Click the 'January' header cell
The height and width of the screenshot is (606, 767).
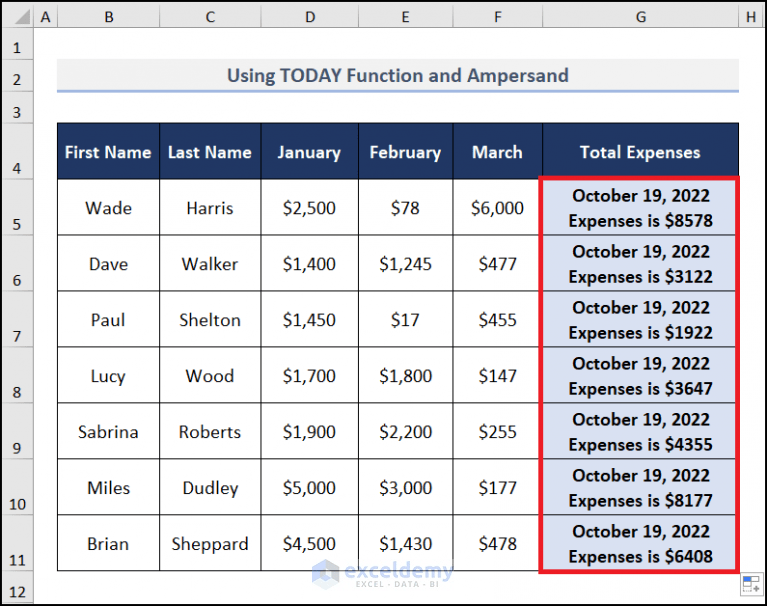click(x=310, y=151)
